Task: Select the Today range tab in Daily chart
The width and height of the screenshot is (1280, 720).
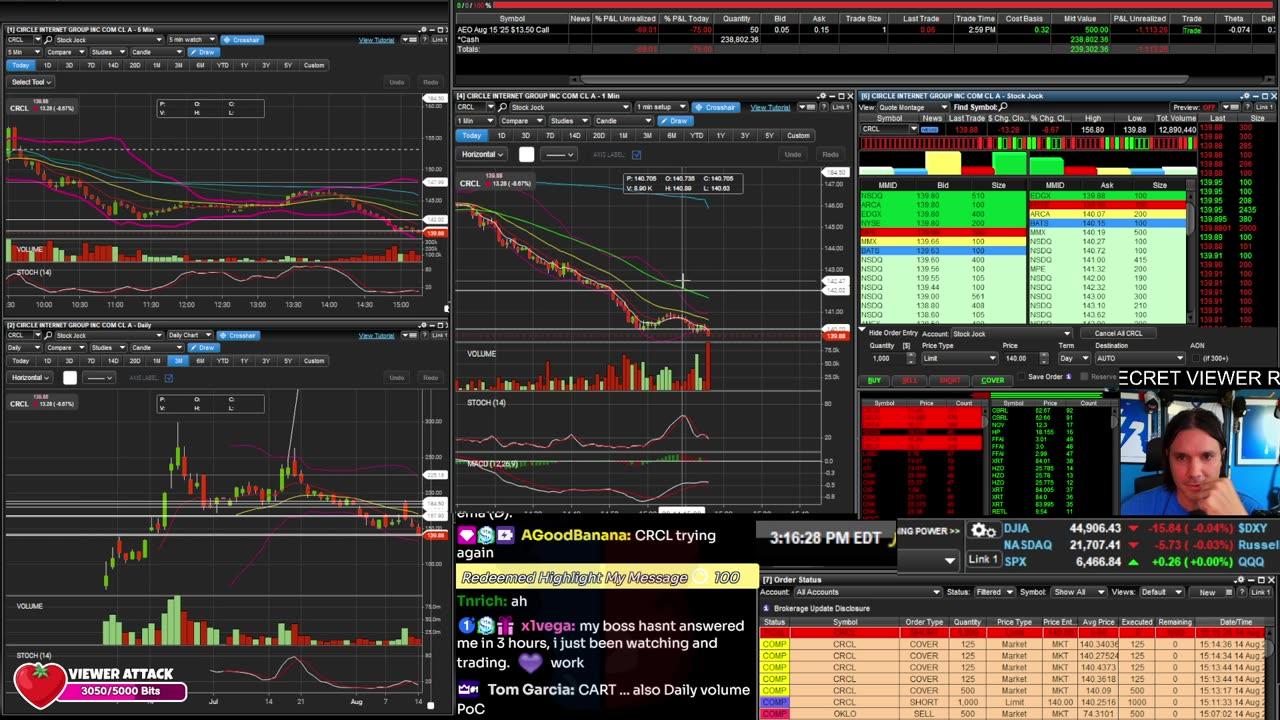Action: [21, 361]
